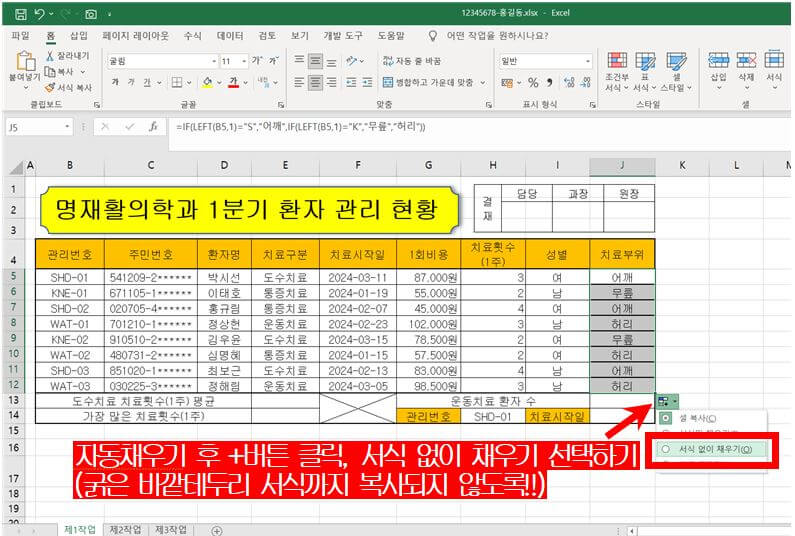The image size is (795, 536).
Task: Click the 제3작업 sheet tab
Action: (x=171, y=530)
